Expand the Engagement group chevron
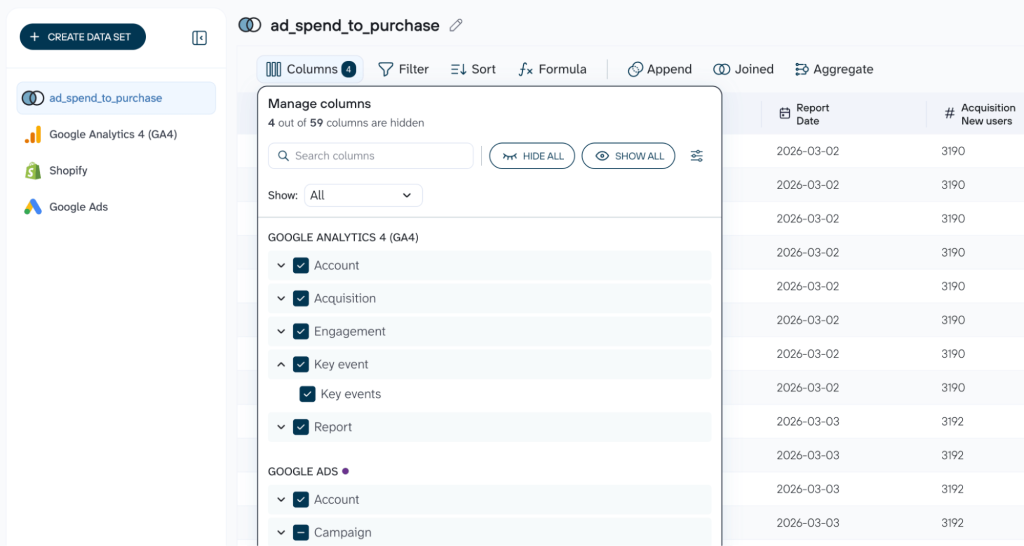The image size is (1024, 546). [281, 332]
